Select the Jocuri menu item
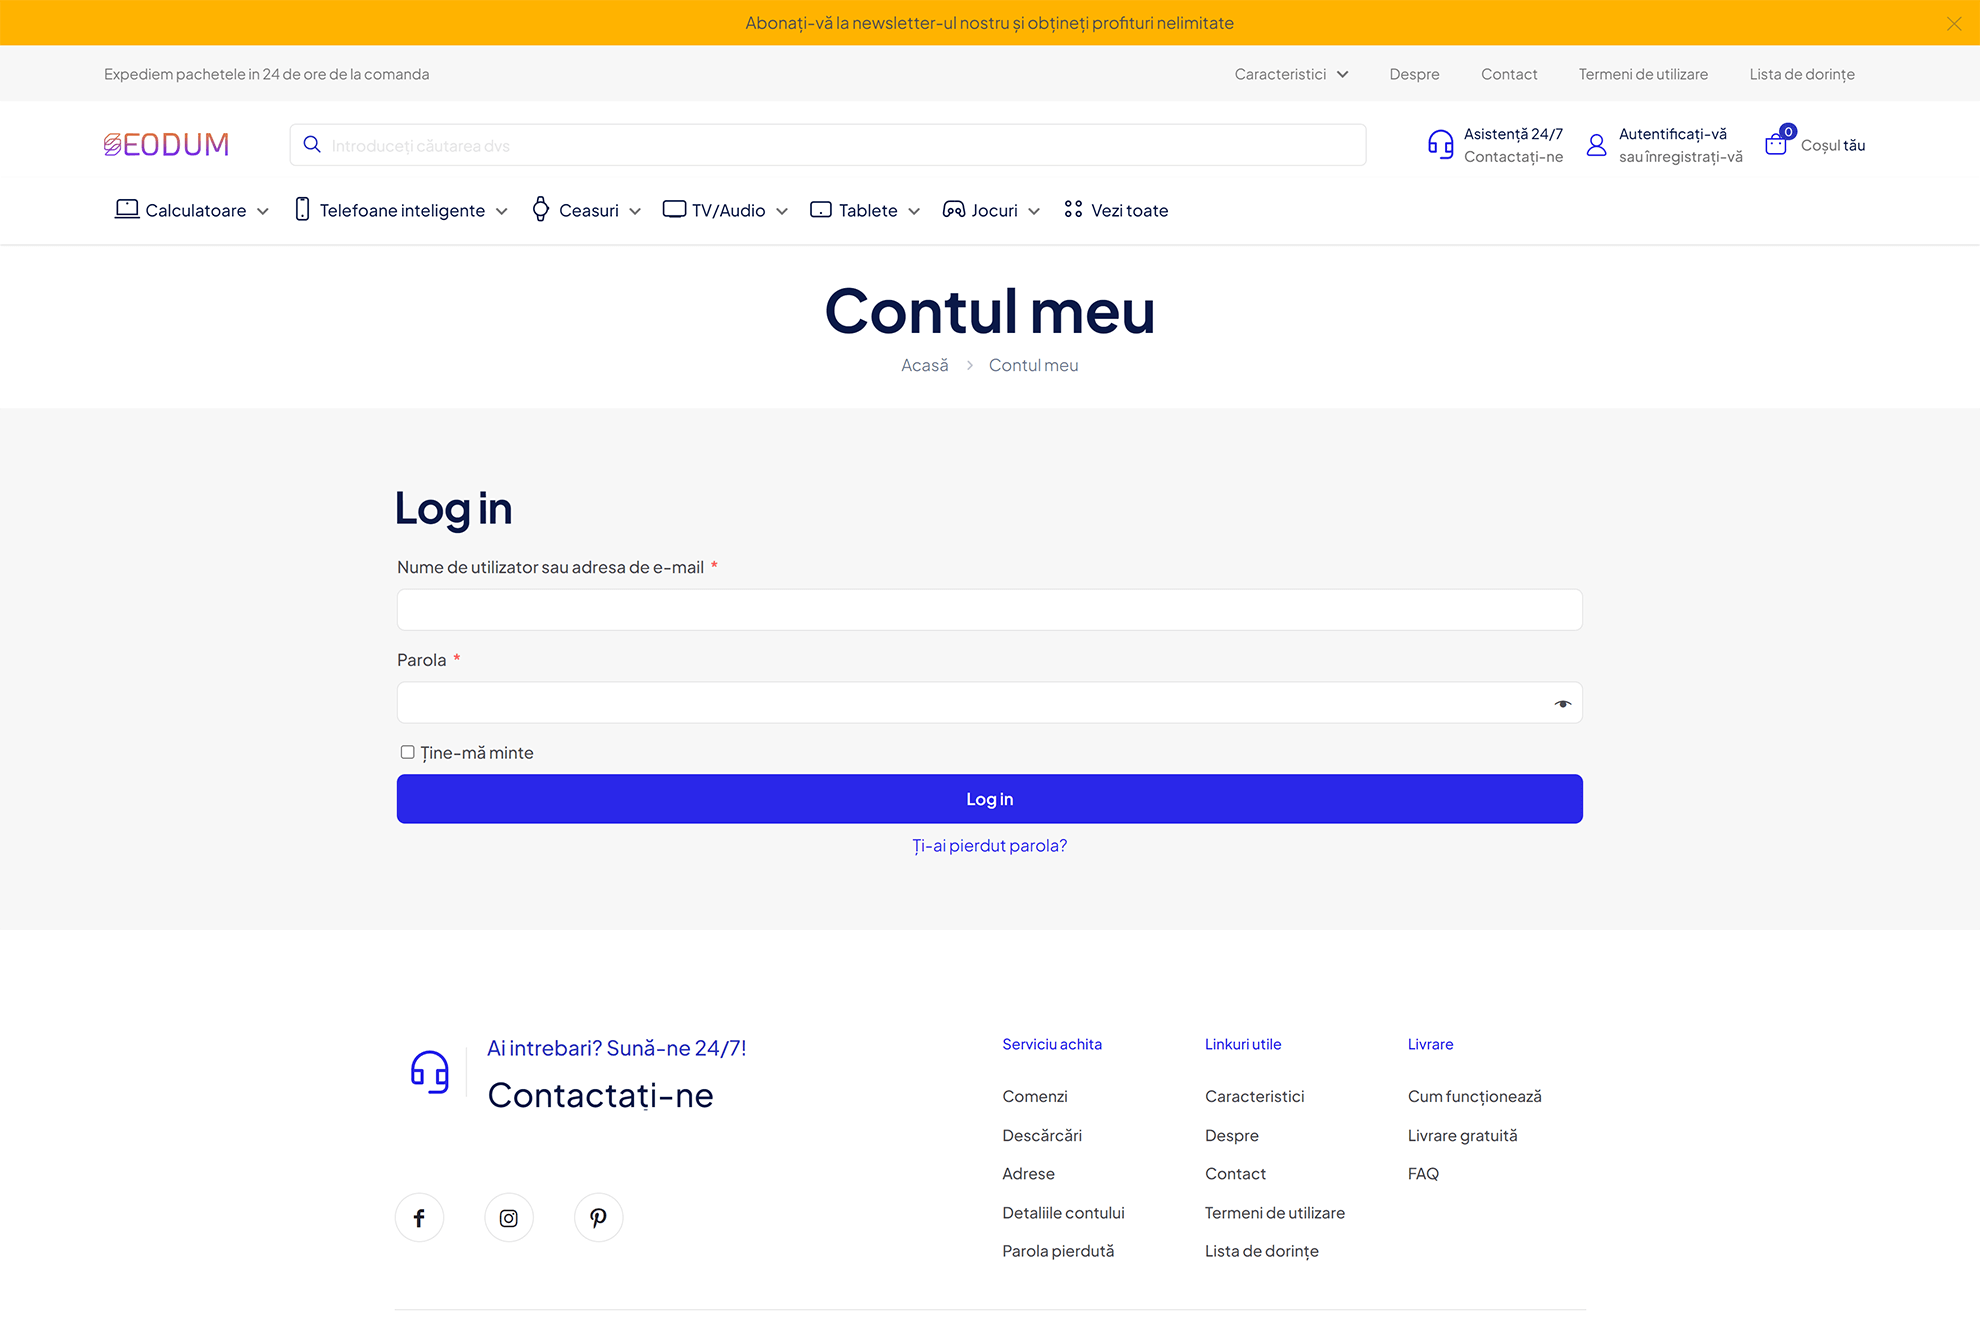 [x=991, y=210]
